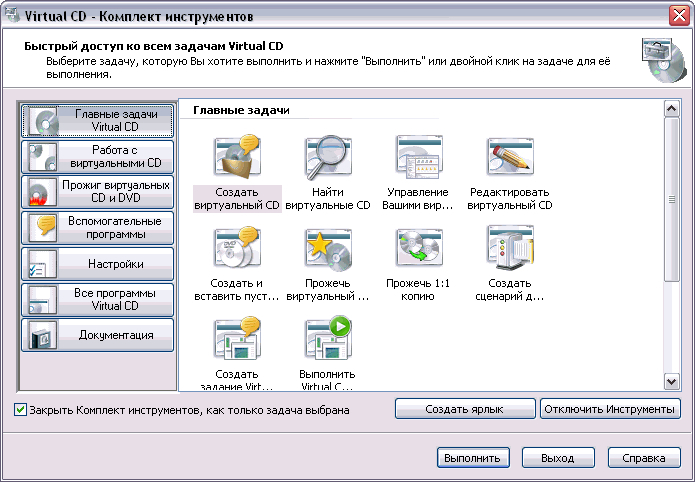The image size is (695, 482).
Task: Click the scrollbar up arrow
Action: point(672,109)
